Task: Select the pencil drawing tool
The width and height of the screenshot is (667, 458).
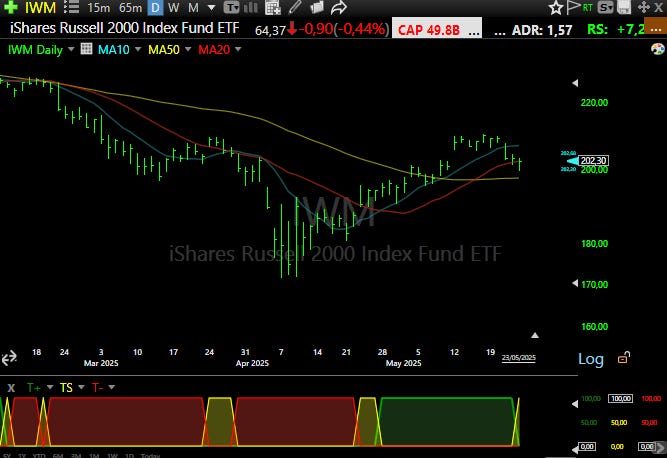Action: point(295,7)
